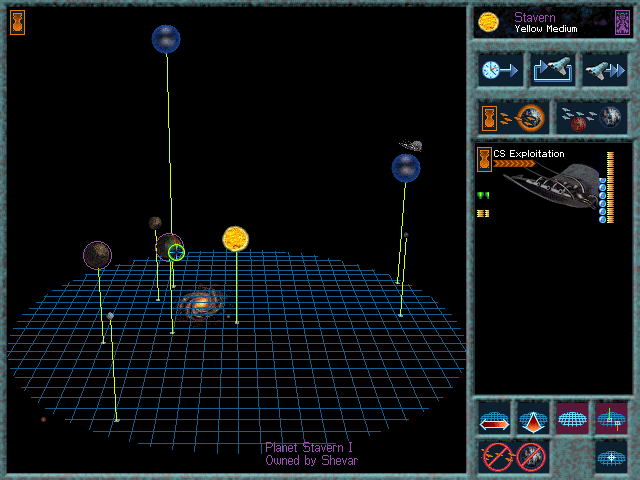
Task: Click the center grid view button
Action: point(611,457)
